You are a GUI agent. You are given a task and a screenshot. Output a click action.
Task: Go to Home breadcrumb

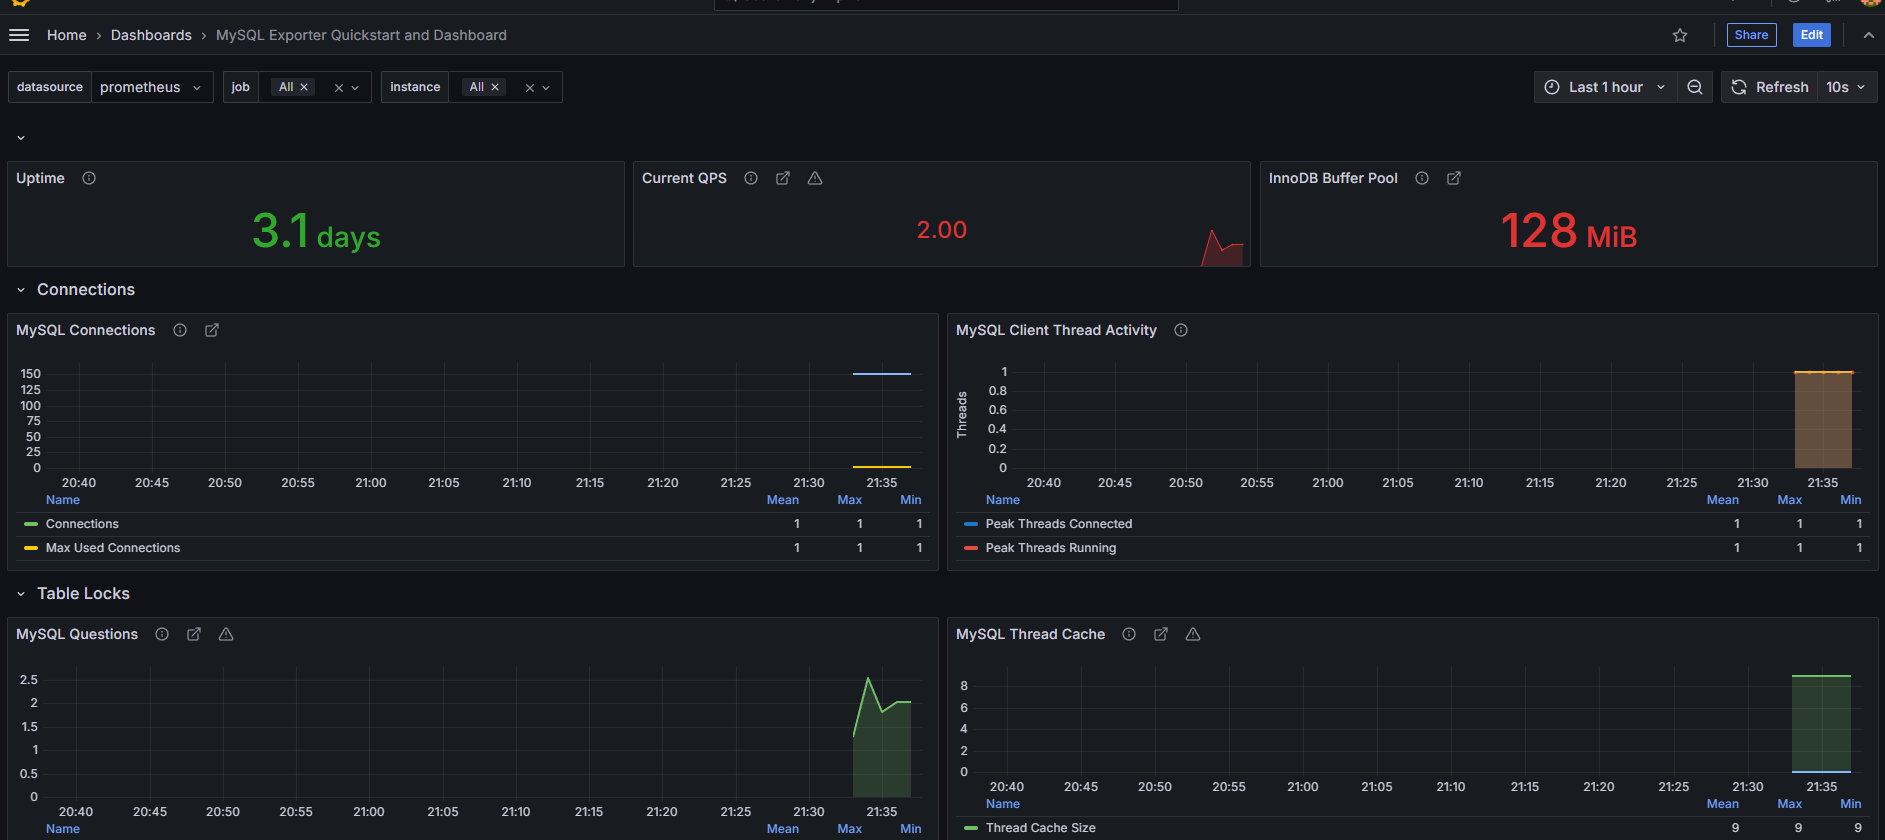click(67, 35)
